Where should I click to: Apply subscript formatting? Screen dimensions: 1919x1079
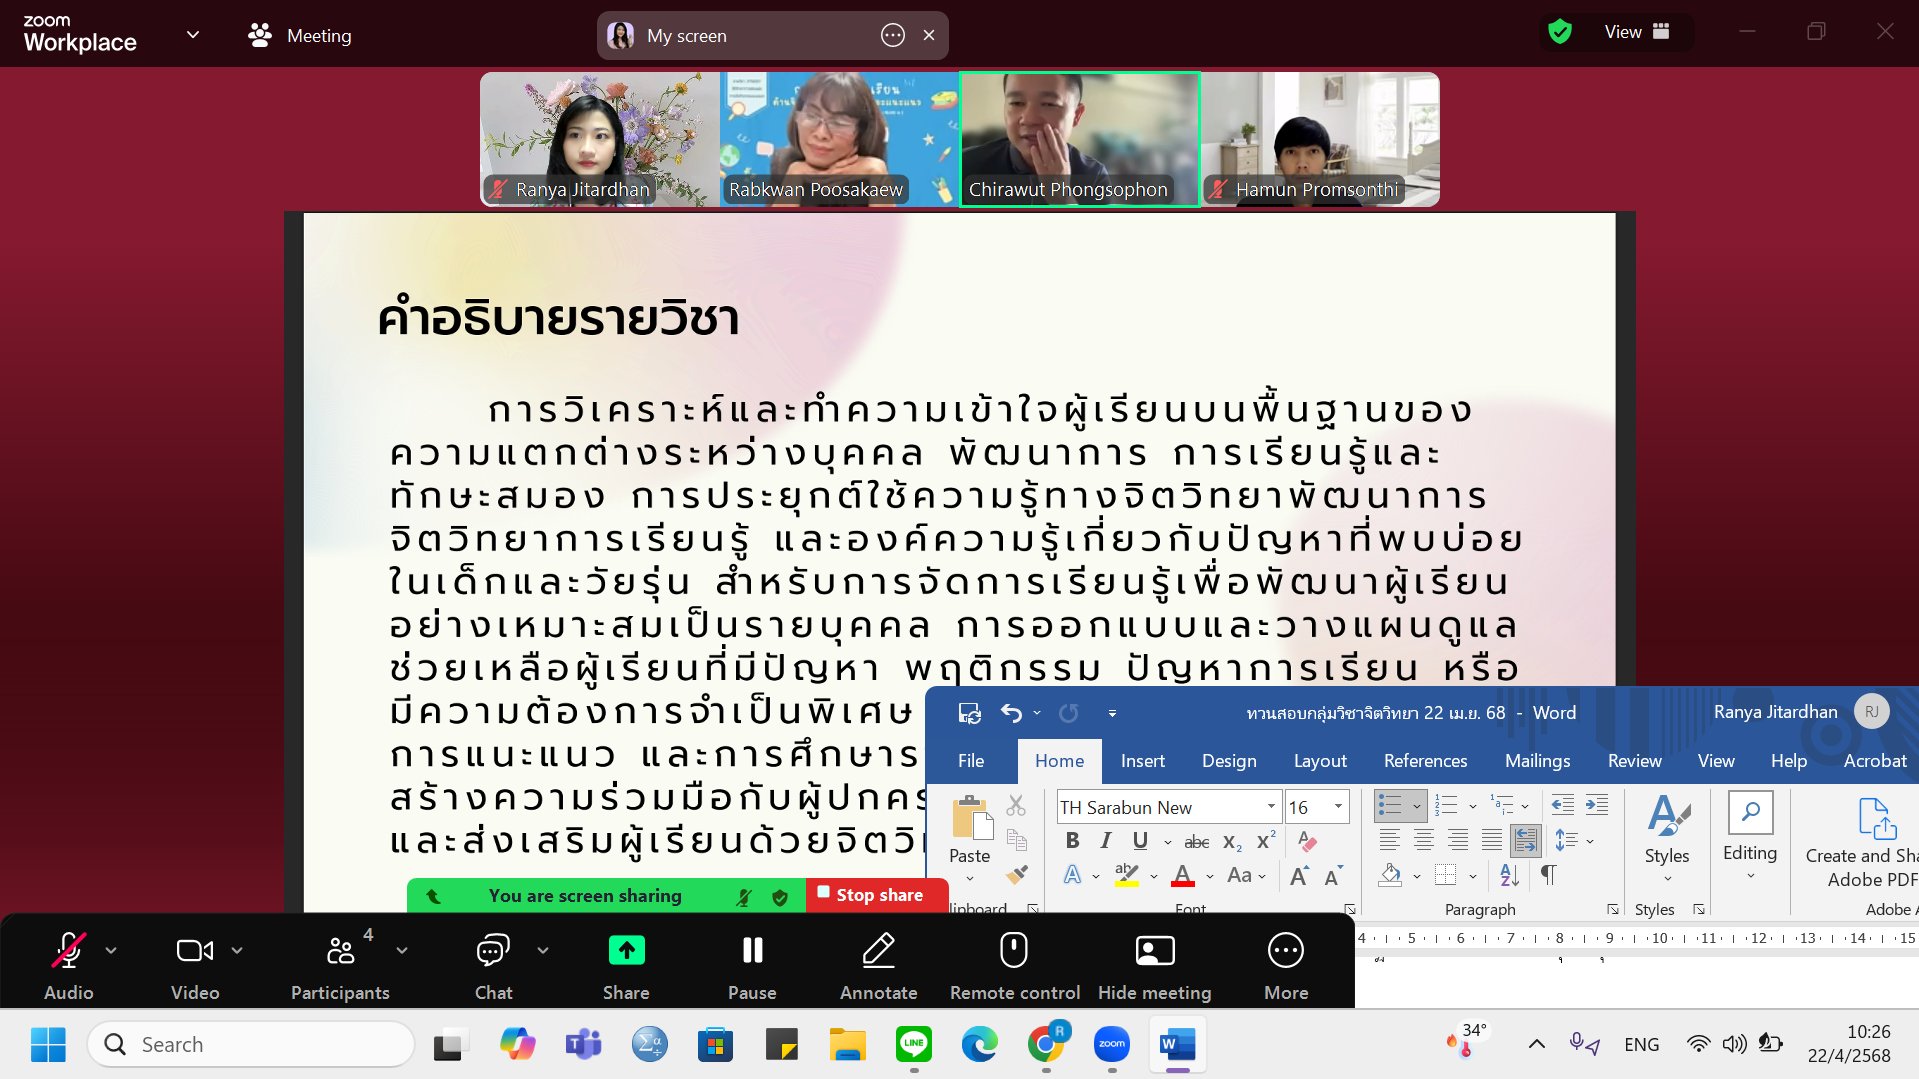[1232, 842]
